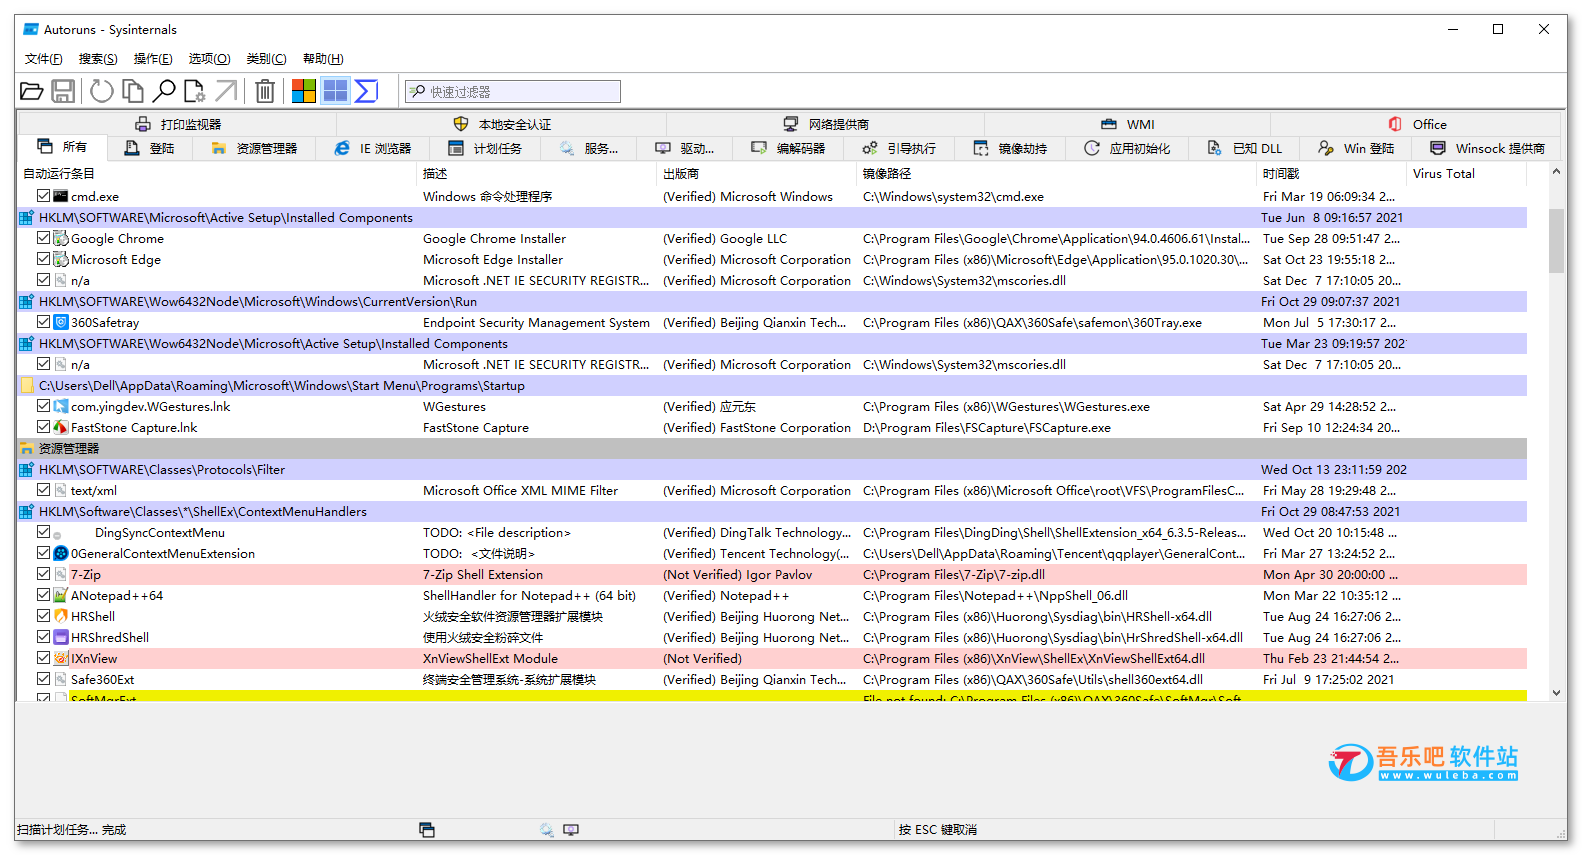Sort by the 出版商 column header
This screenshot has width=1582, height=855.
(757, 173)
